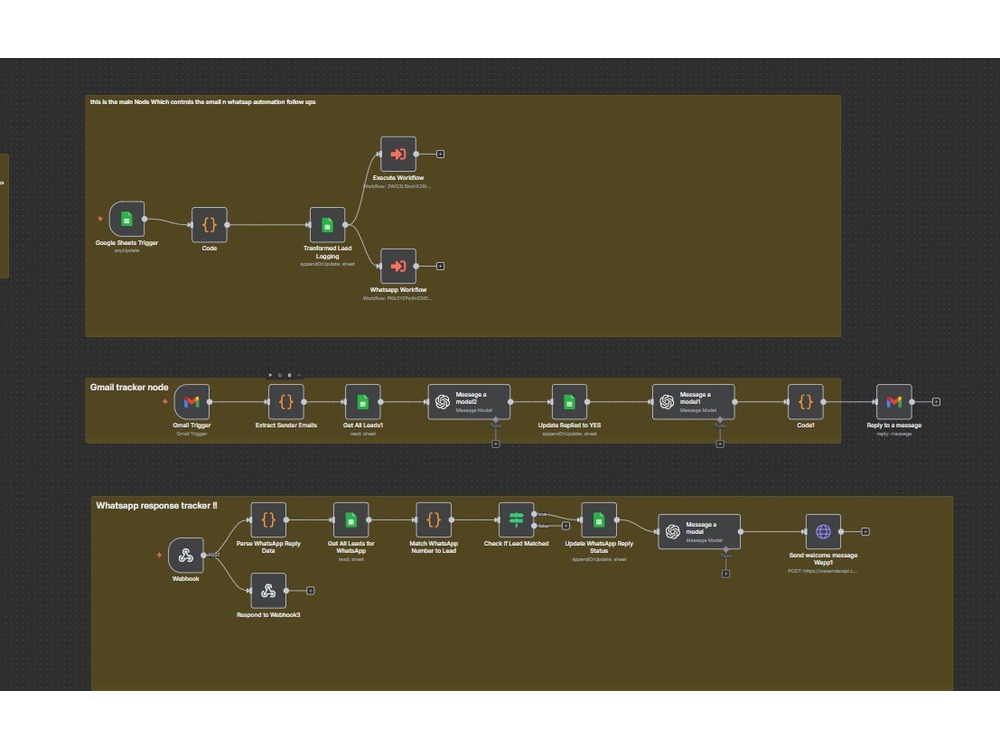Add node after Send welcome message Wapp1
This screenshot has height=750, width=1000.
coord(865,531)
